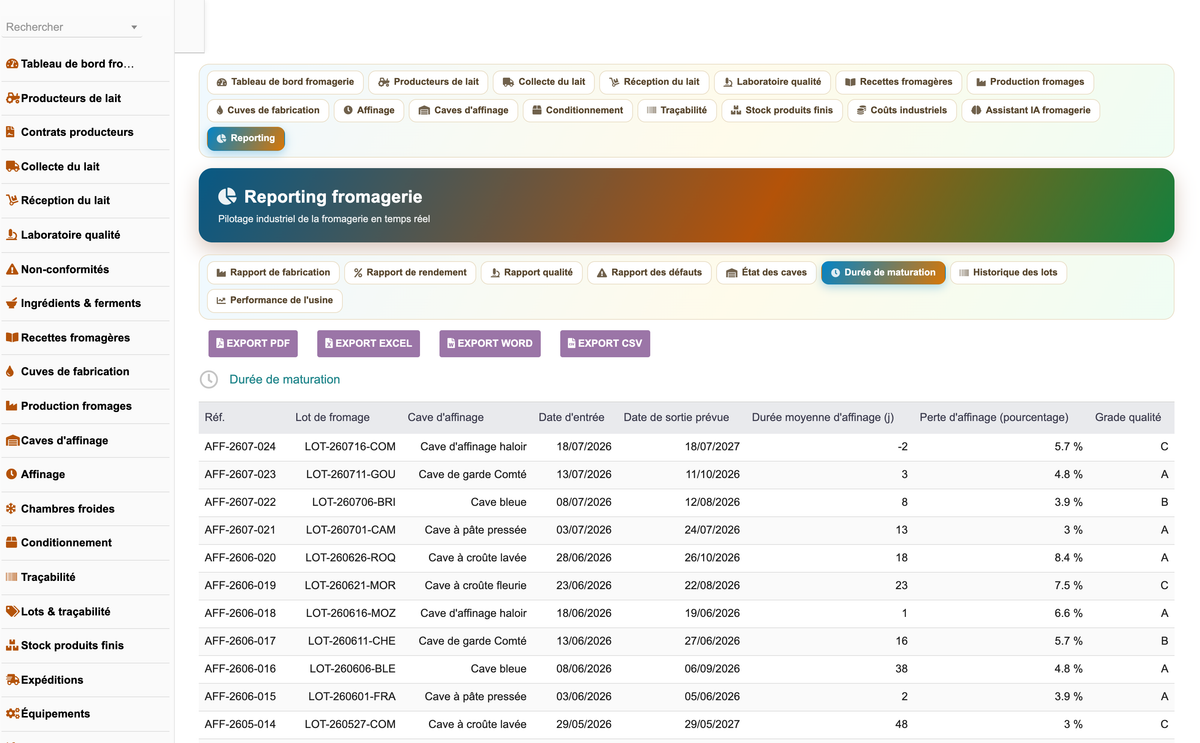Open the Rechercher dropdown arrow
Image resolution: width=1200 pixels, height=743 pixels.
tap(134, 27)
